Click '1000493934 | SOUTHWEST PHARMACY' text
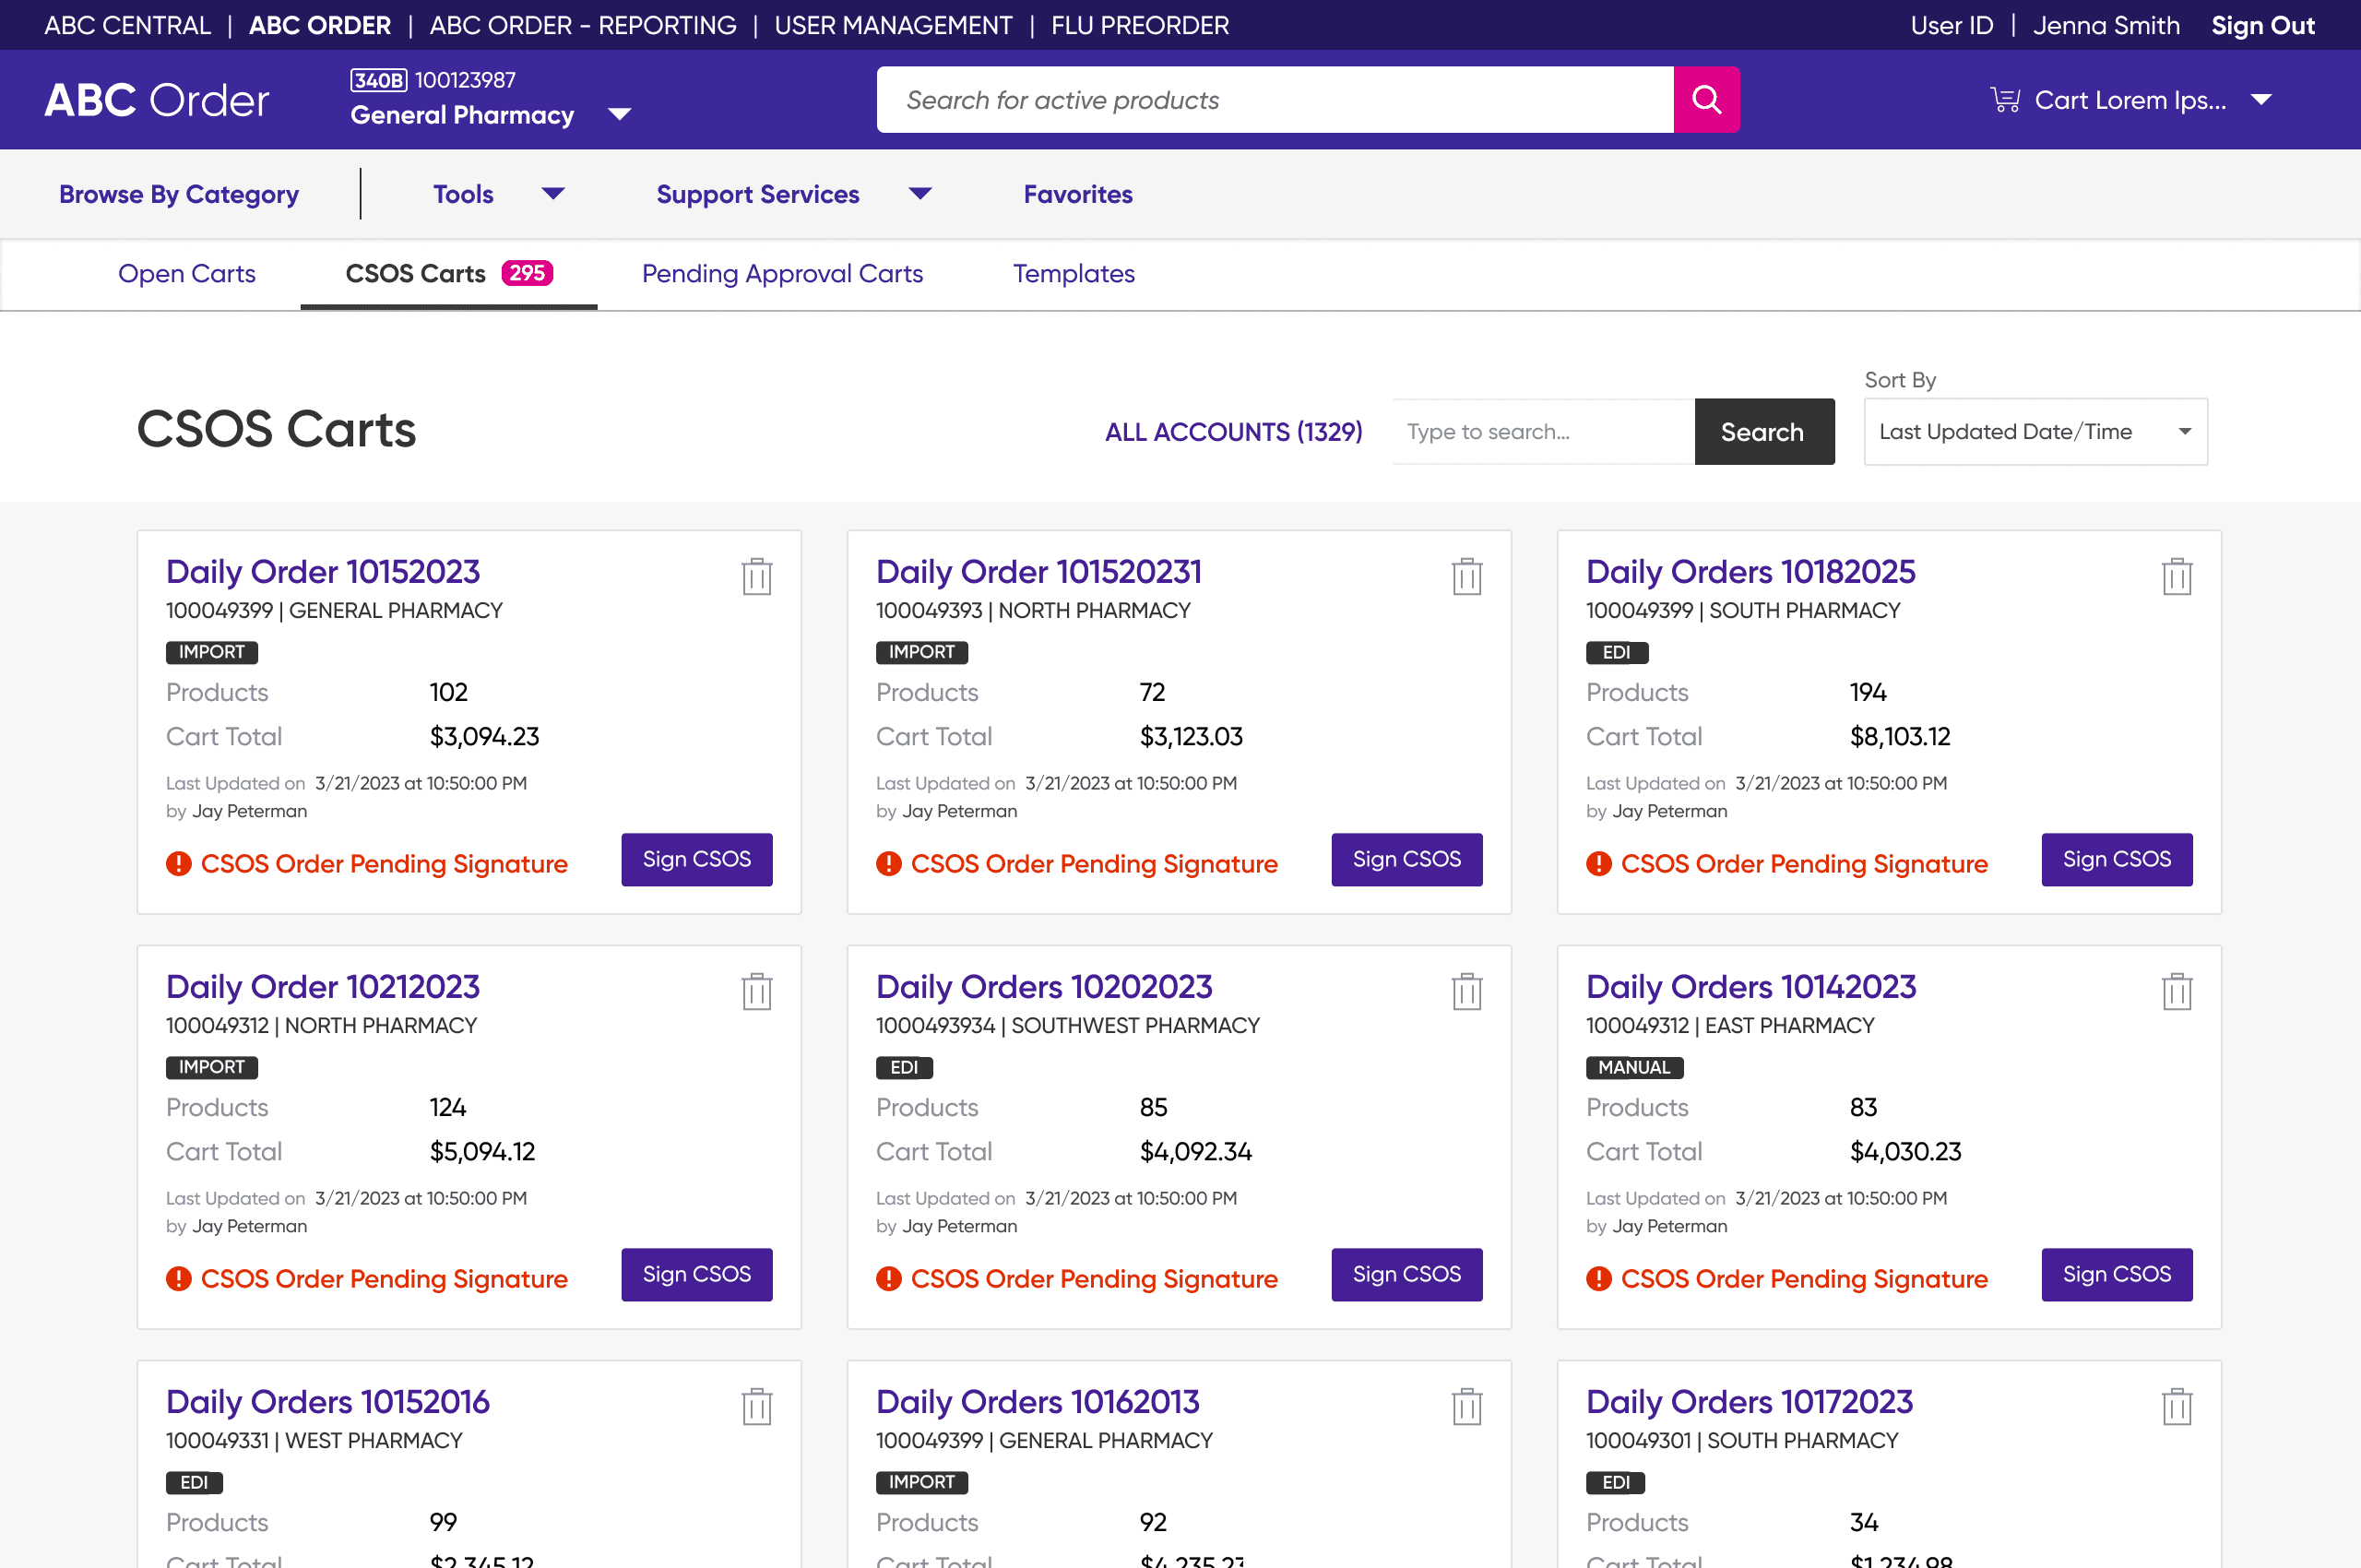This screenshot has height=1568, width=2361. click(x=1067, y=1026)
